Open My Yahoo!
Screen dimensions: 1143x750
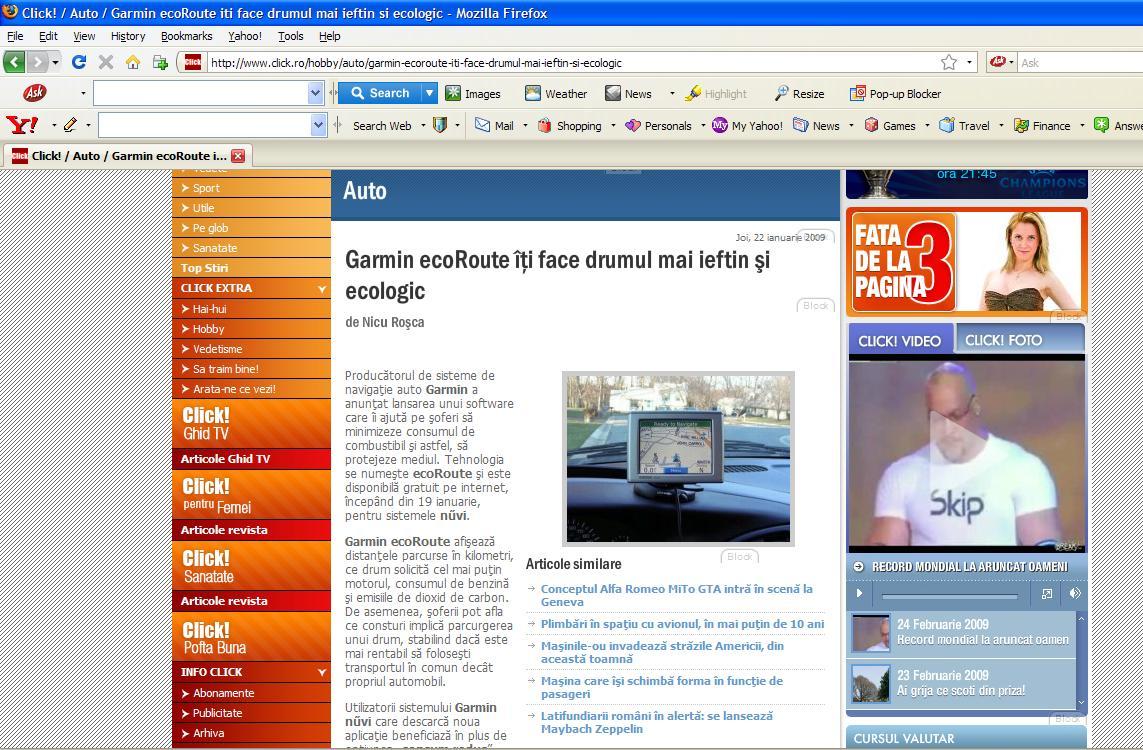(x=747, y=125)
